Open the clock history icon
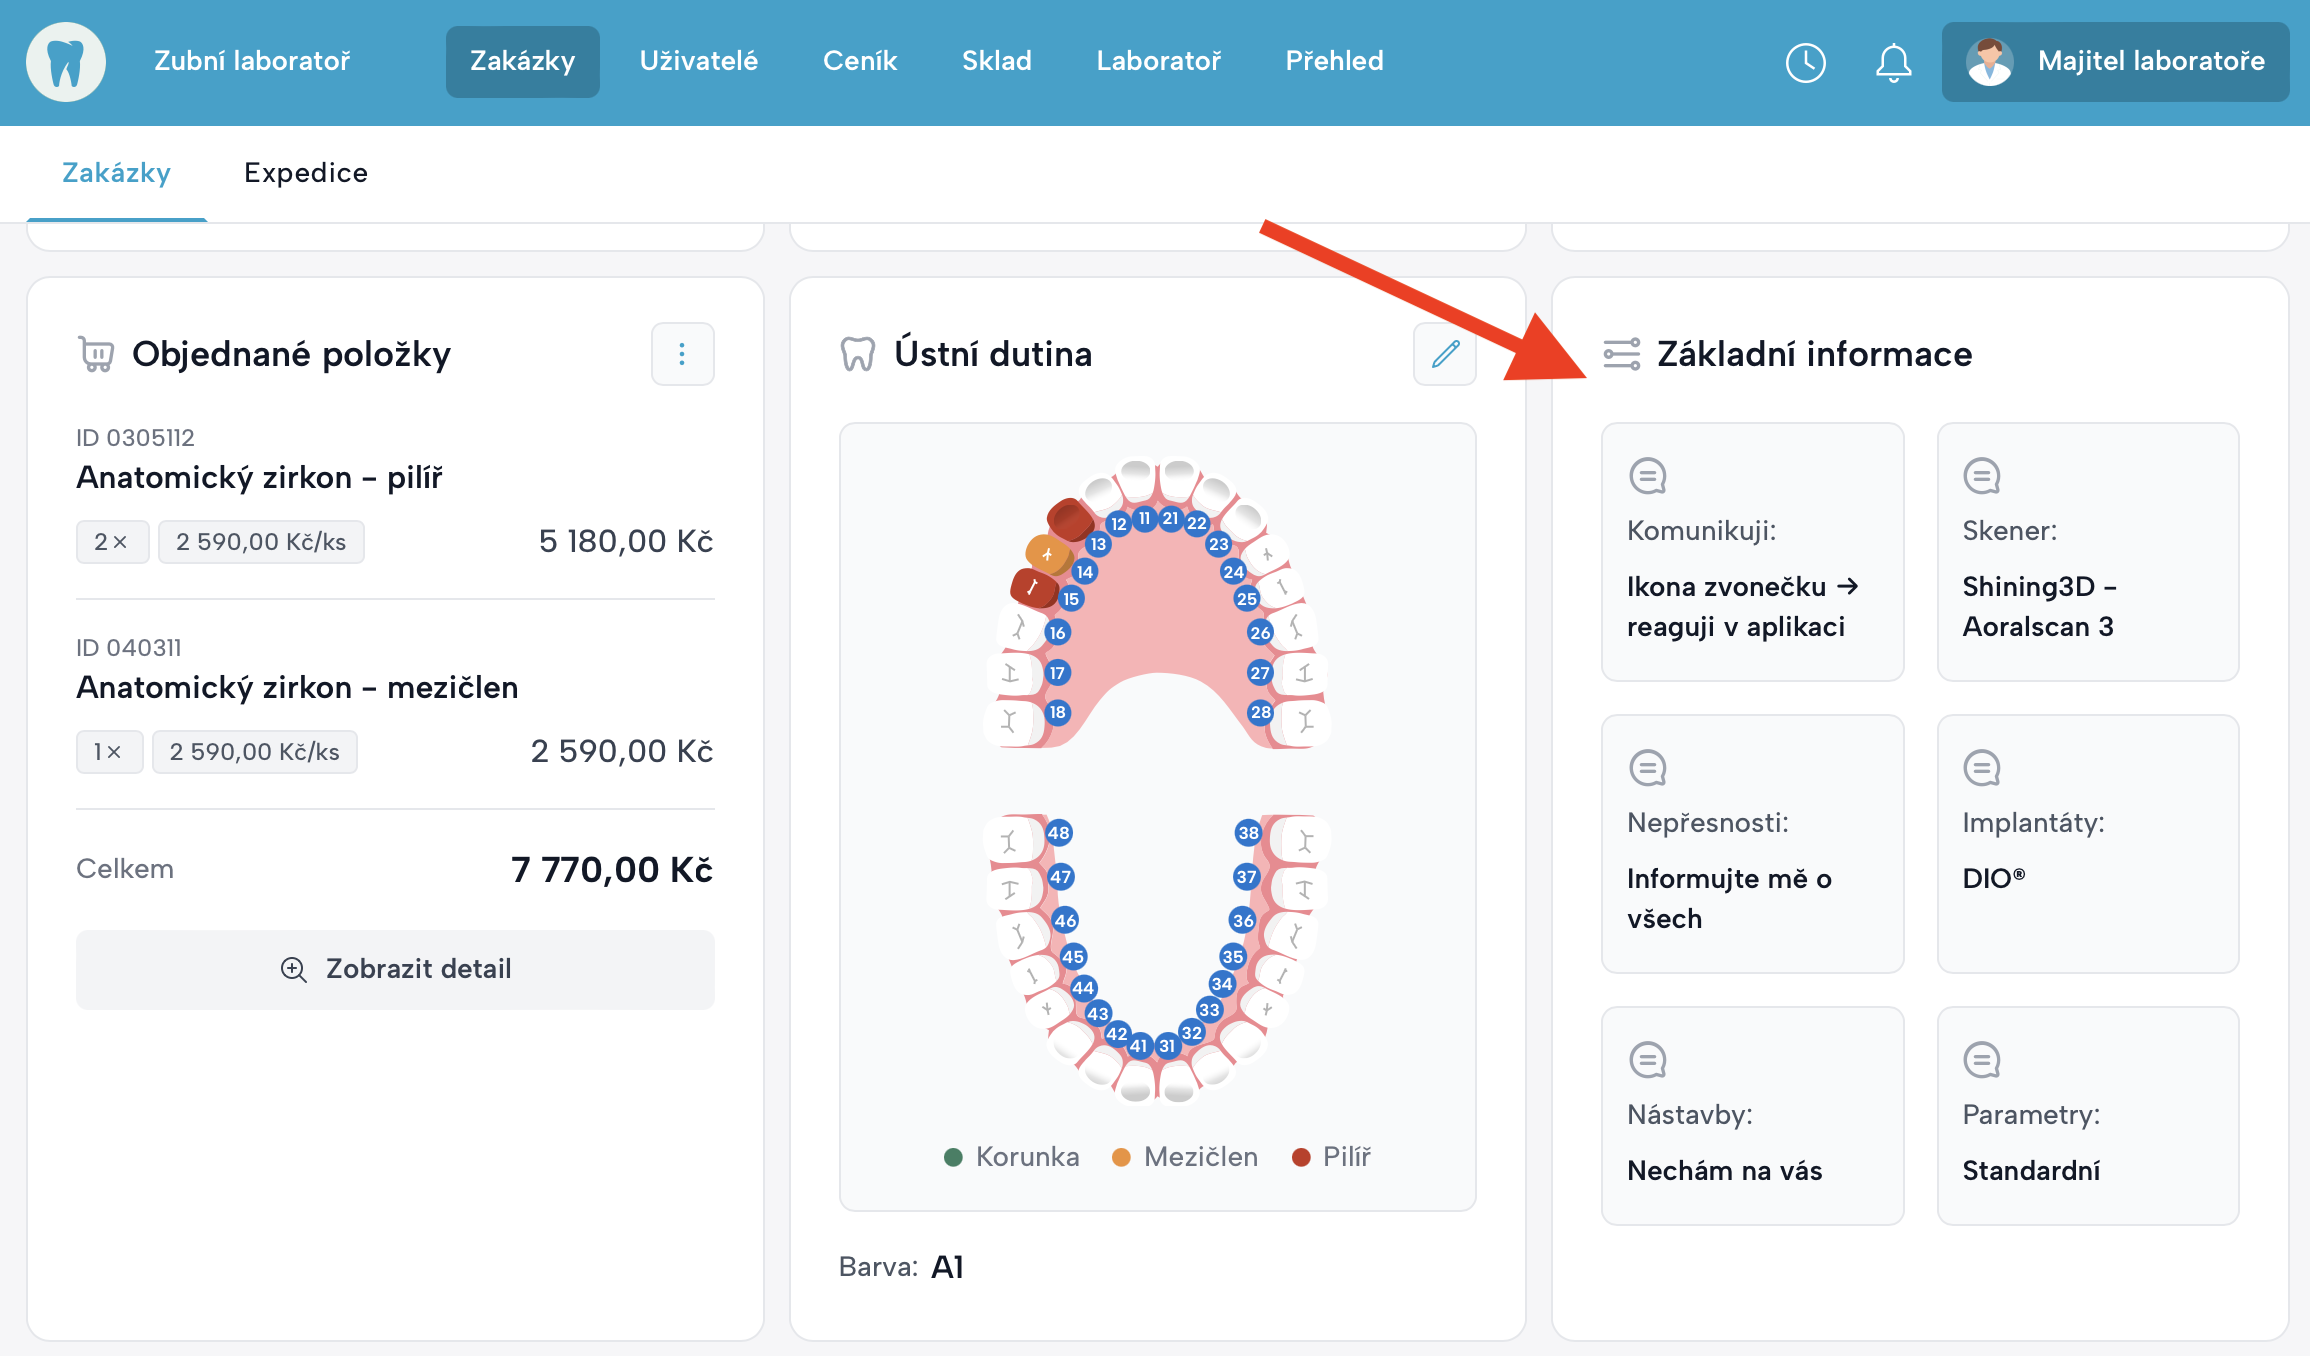This screenshot has width=2310, height=1356. pos(1805,62)
